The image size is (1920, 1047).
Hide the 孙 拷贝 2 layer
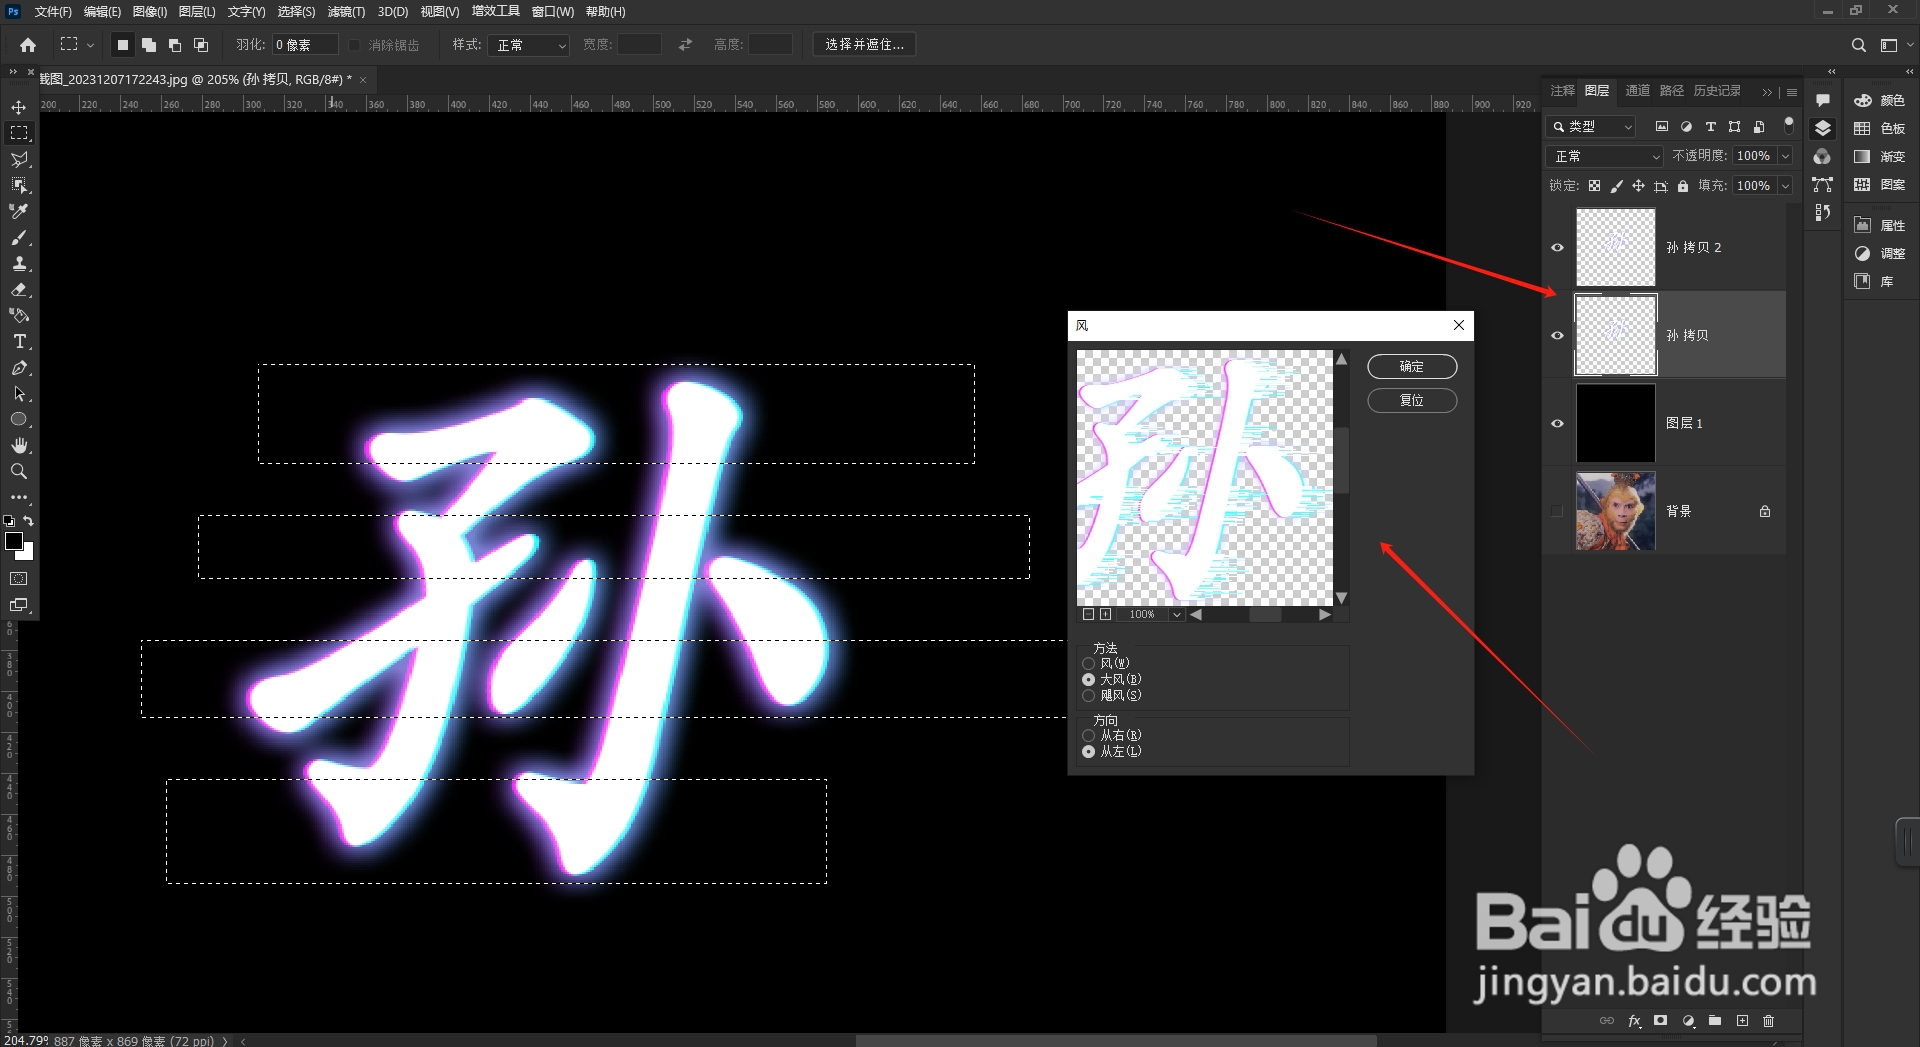(x=1557, y=247)
